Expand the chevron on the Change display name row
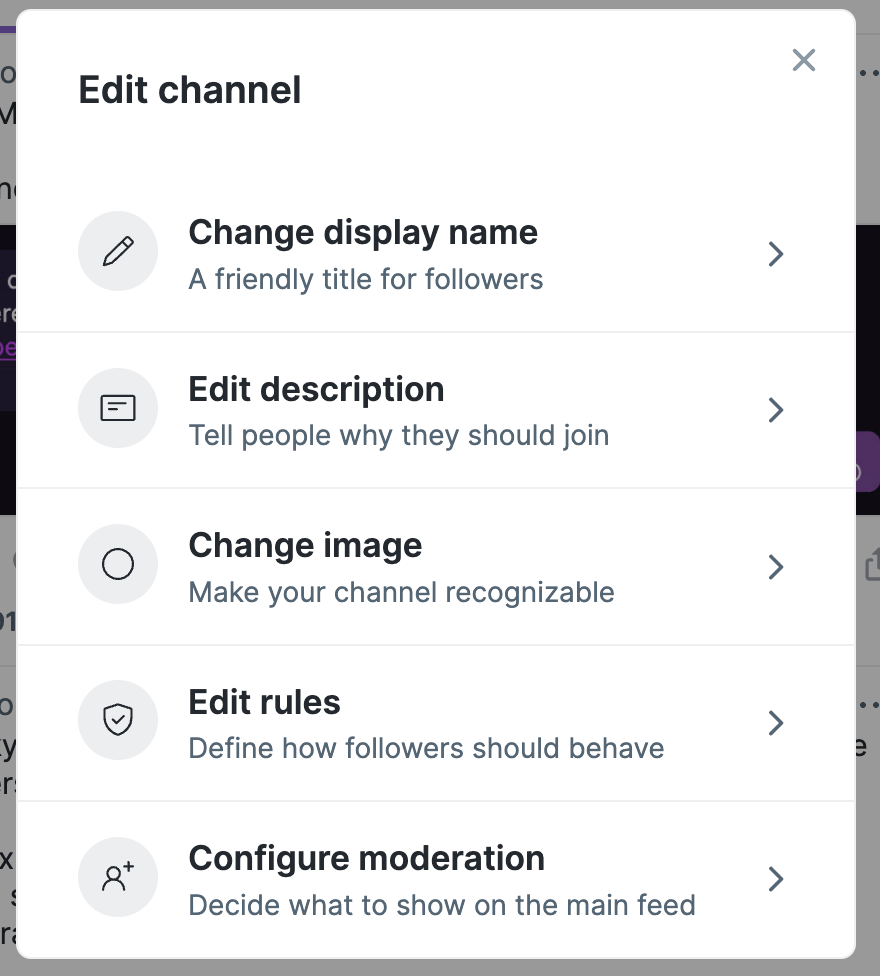This screenshot has height=976, width=880. [775, 254]
